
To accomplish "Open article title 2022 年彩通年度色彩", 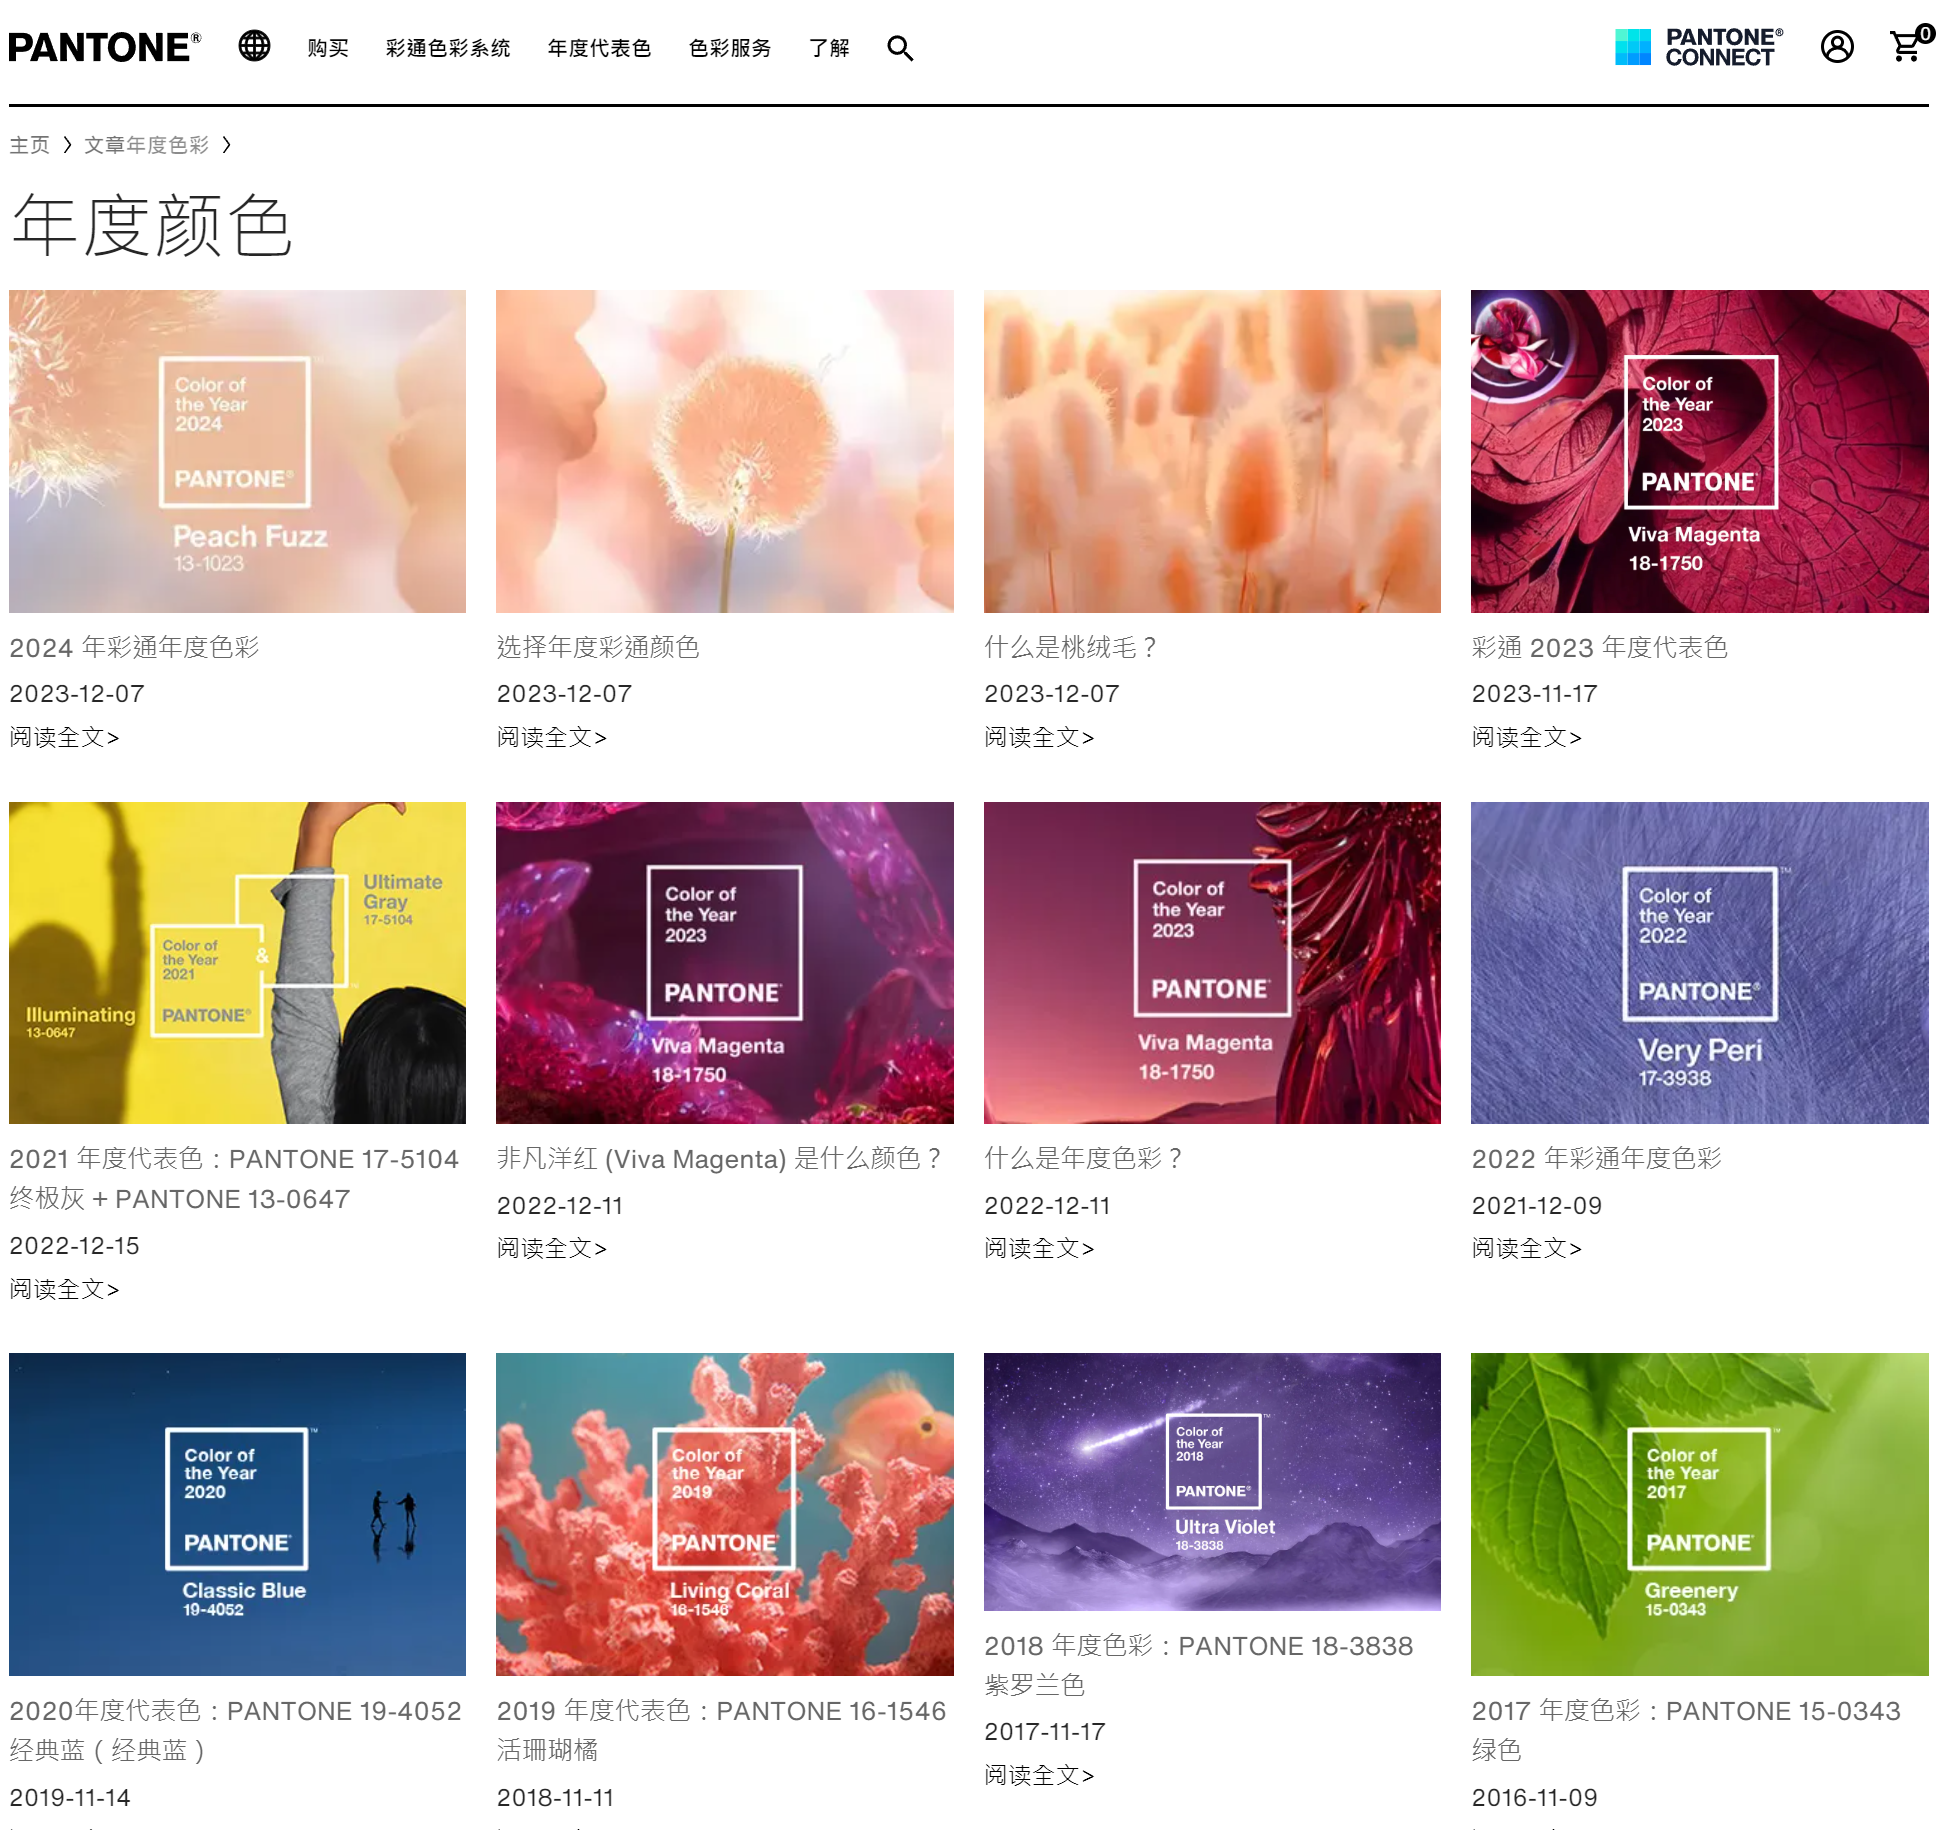I will point(1597,1159).
